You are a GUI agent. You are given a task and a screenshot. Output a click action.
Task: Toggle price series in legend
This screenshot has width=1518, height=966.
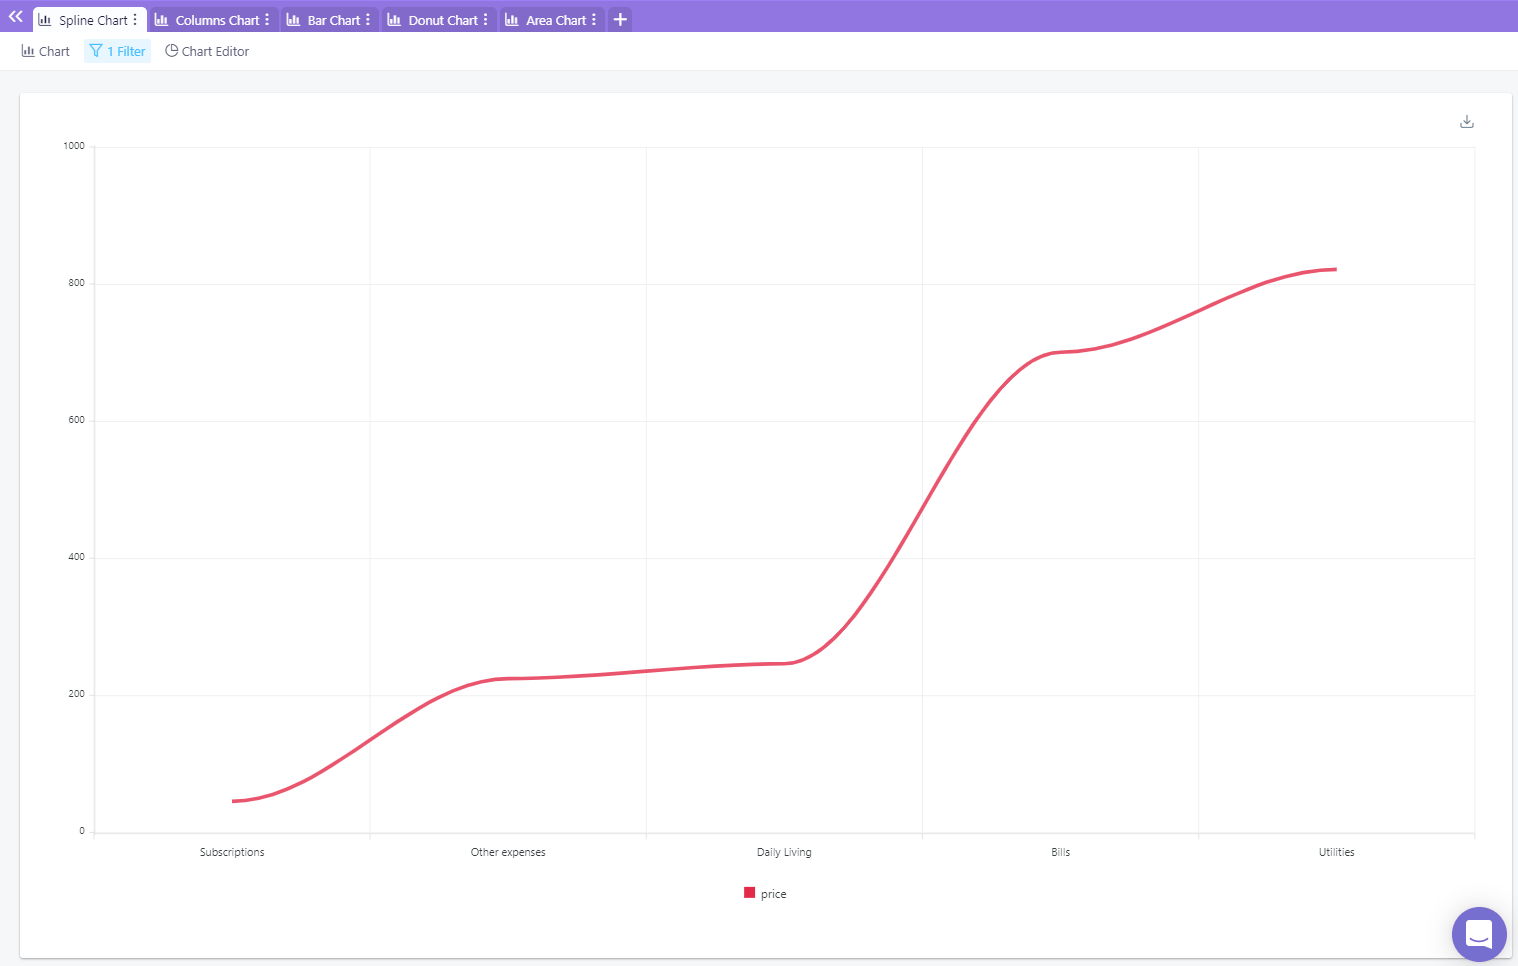[773, 894]
